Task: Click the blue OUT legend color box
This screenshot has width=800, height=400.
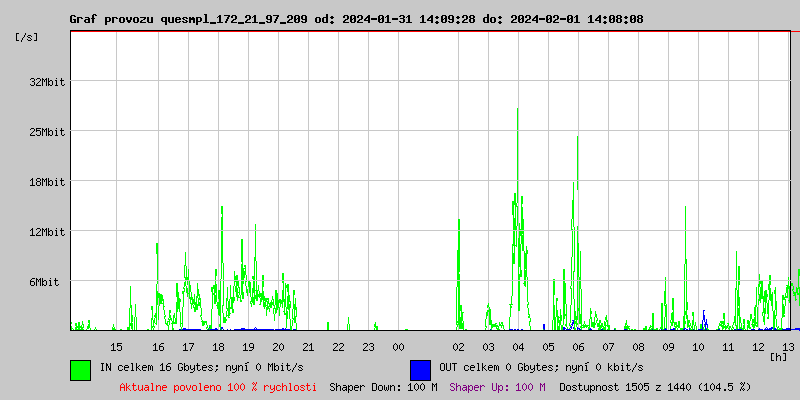Action: pos(420,369)
